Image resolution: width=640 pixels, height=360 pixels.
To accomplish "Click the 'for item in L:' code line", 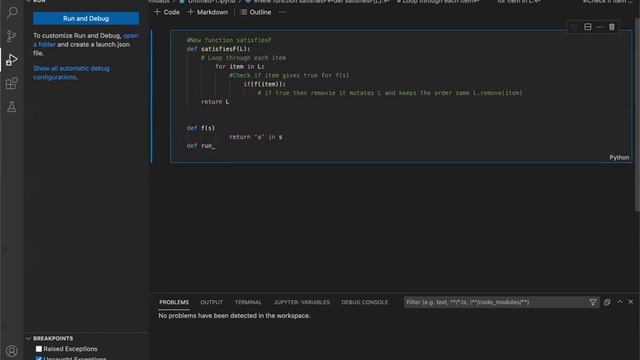I will point(240,67).
